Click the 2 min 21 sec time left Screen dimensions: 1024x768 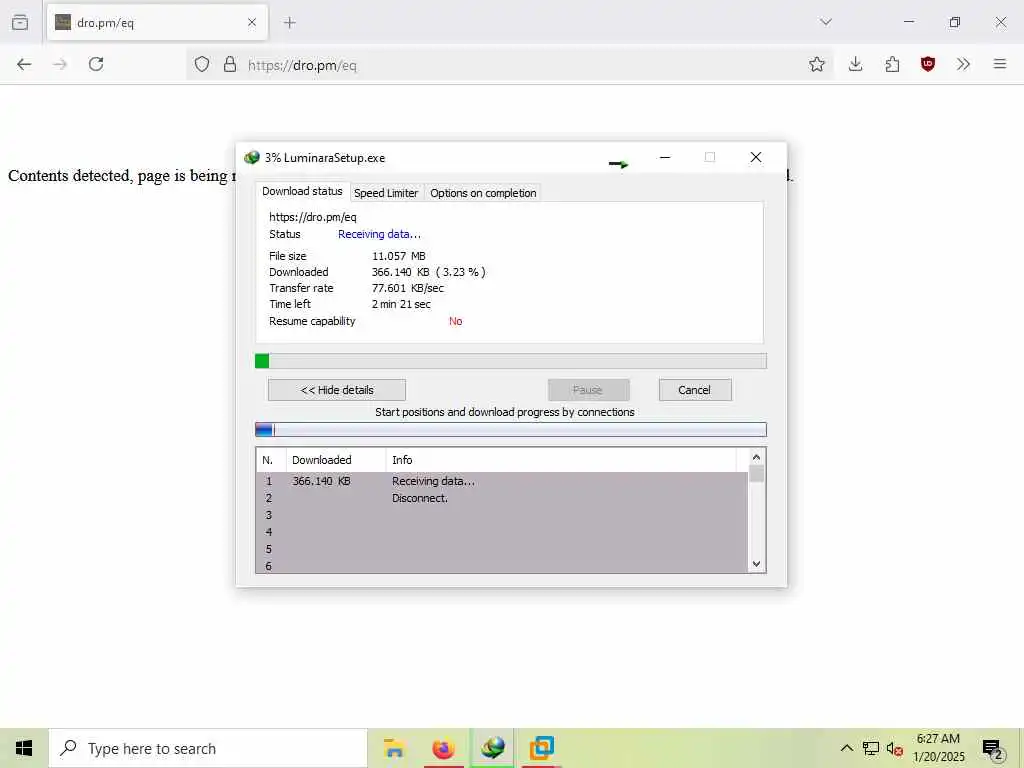pos(401,304)
